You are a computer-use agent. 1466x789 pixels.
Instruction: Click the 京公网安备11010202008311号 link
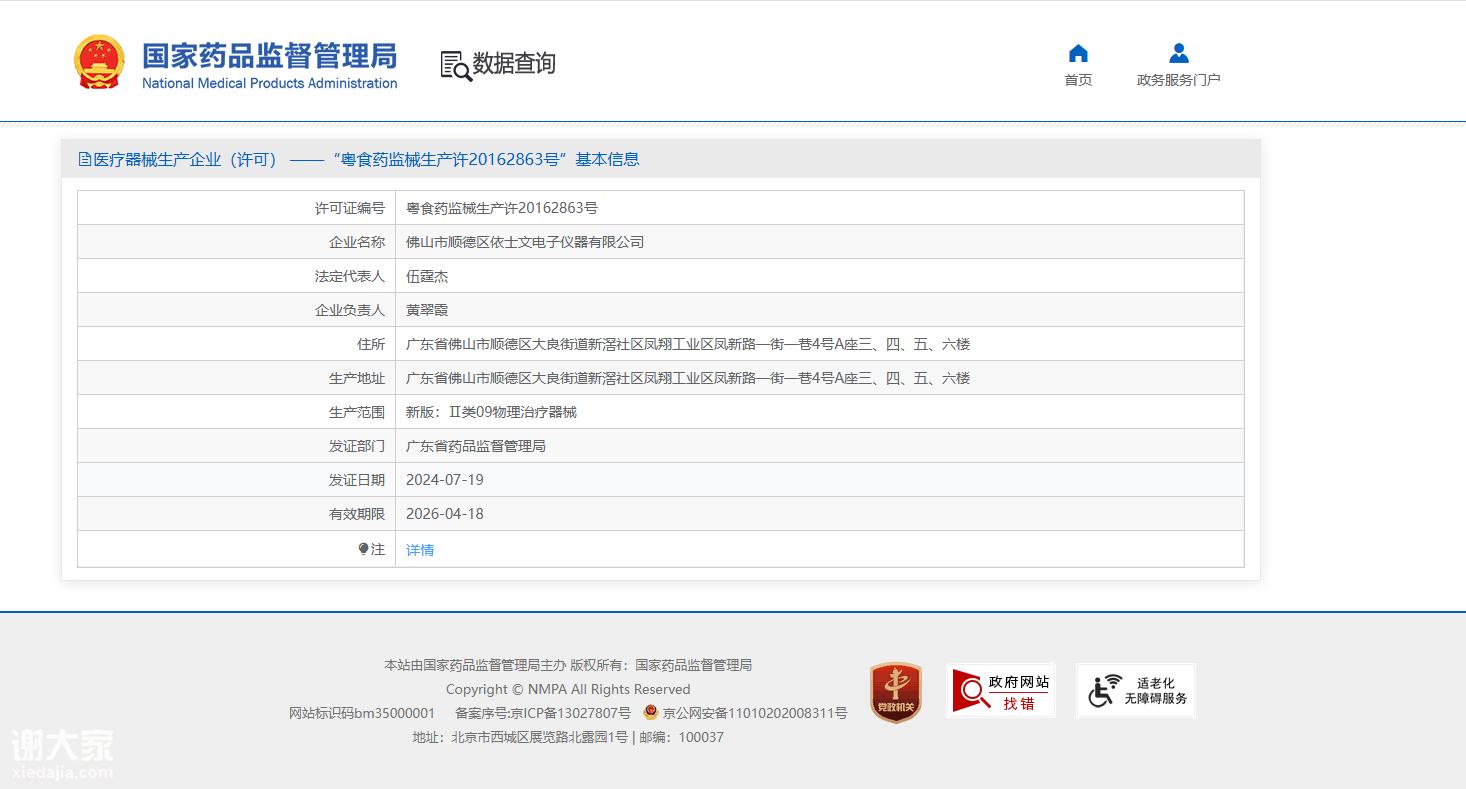click(754, 713)
